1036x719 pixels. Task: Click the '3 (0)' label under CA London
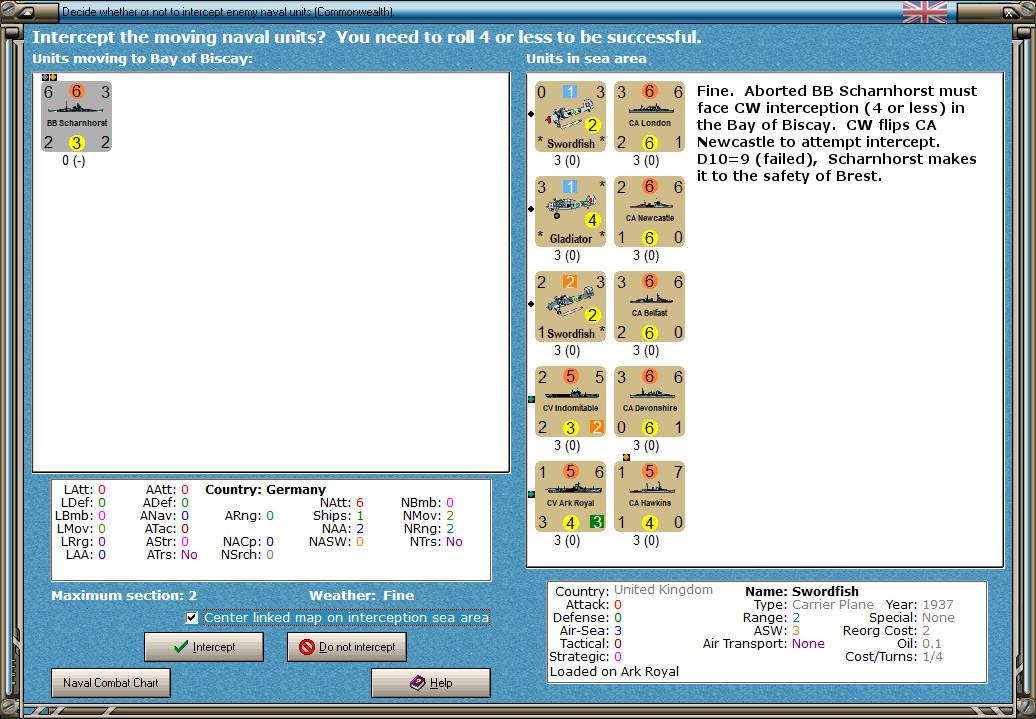[x=646, y=161]
